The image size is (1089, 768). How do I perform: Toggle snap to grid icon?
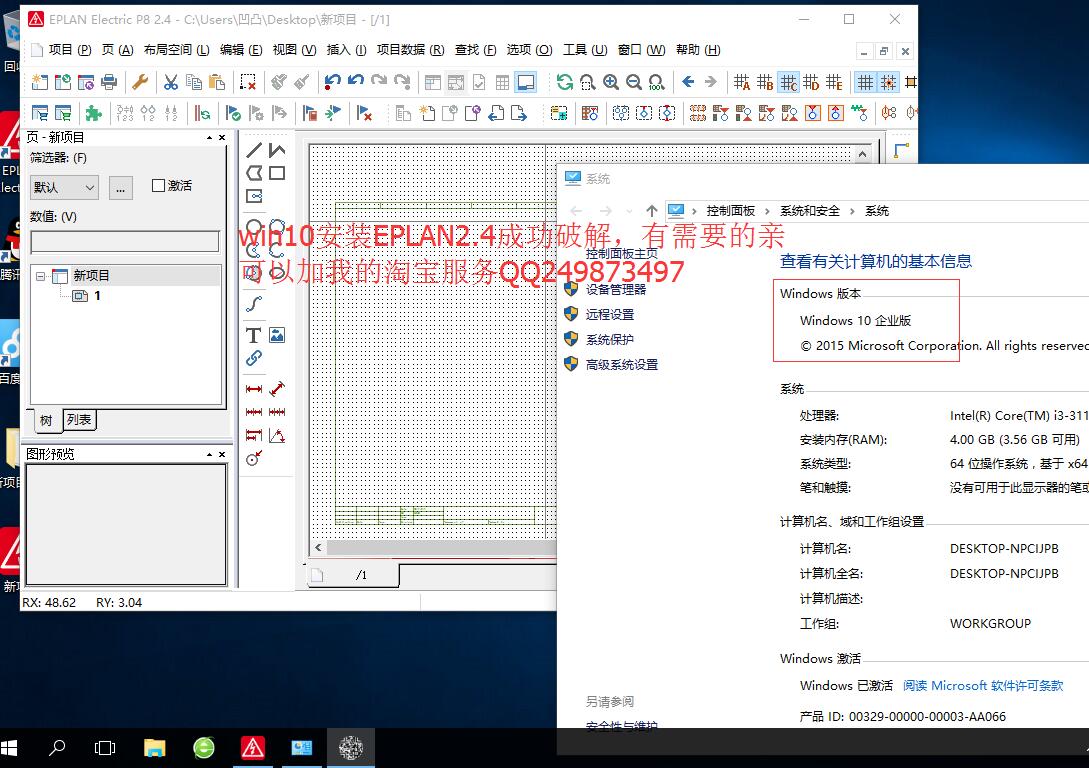888,83
